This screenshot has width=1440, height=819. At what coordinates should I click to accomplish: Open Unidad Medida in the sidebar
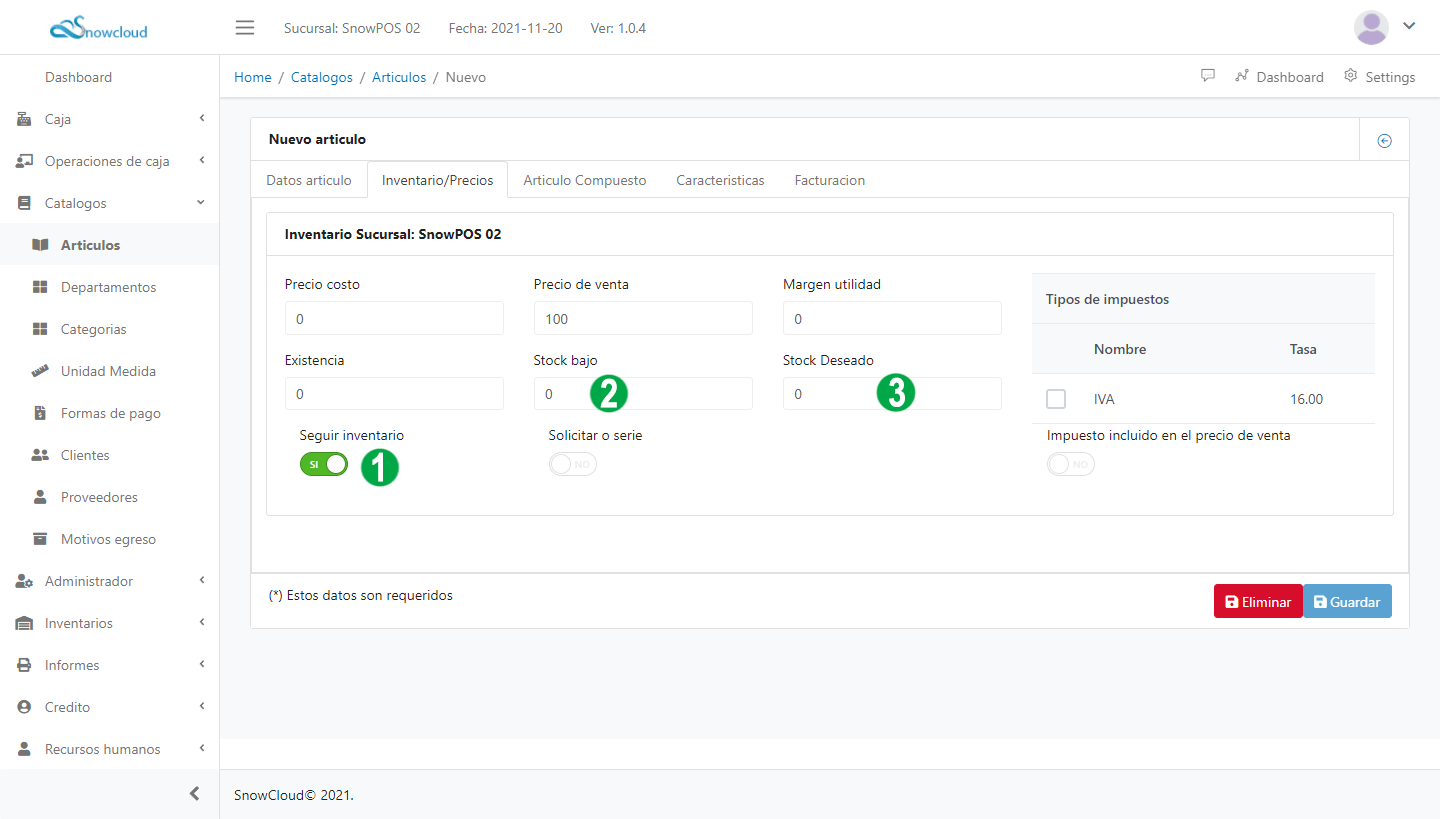(x=108, y=371)
